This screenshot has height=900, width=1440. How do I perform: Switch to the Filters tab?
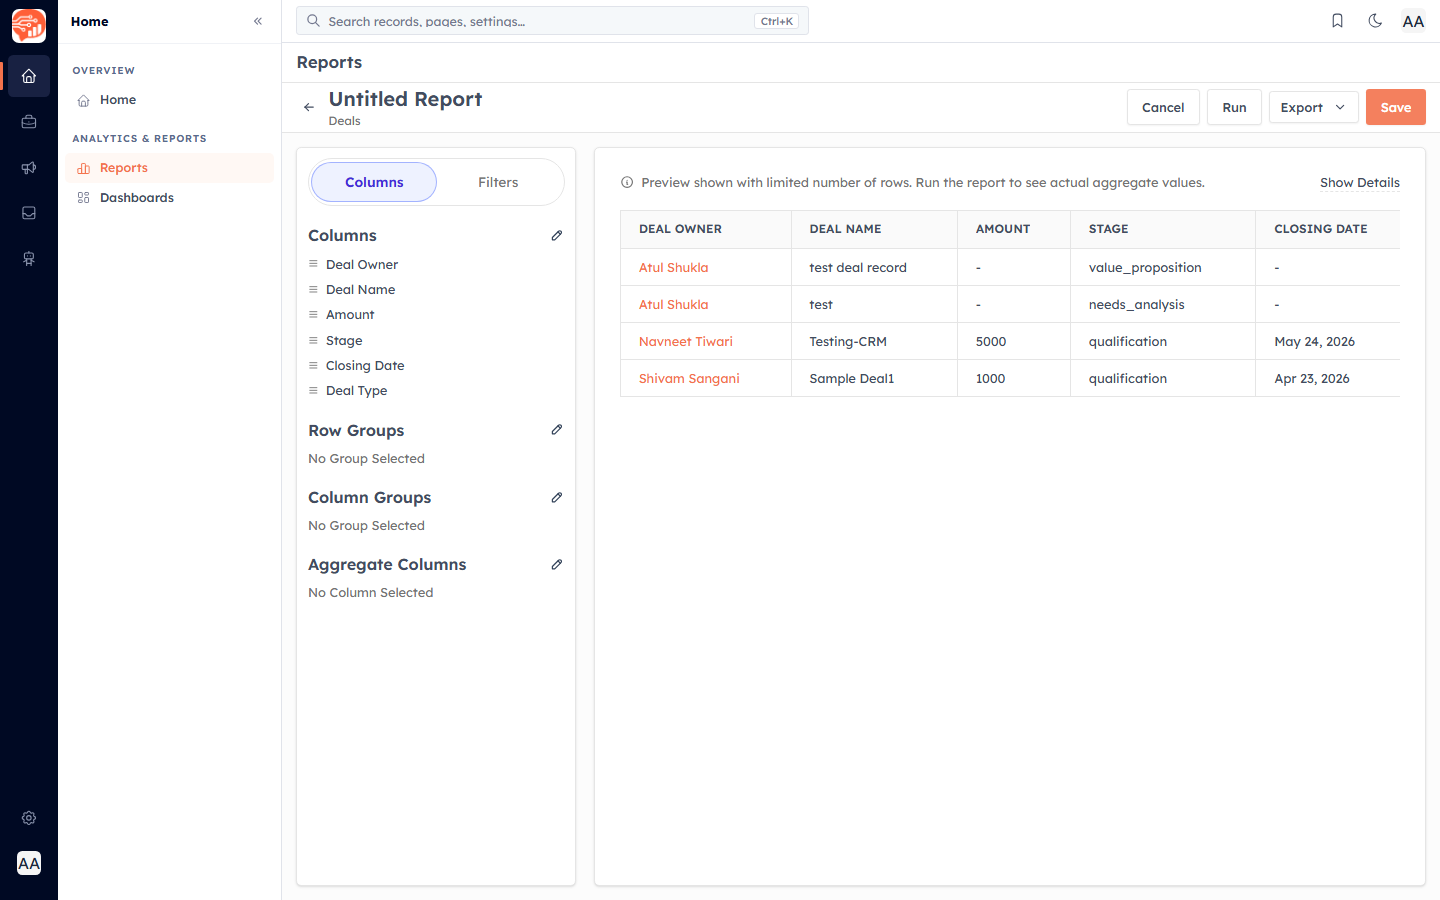498,182
